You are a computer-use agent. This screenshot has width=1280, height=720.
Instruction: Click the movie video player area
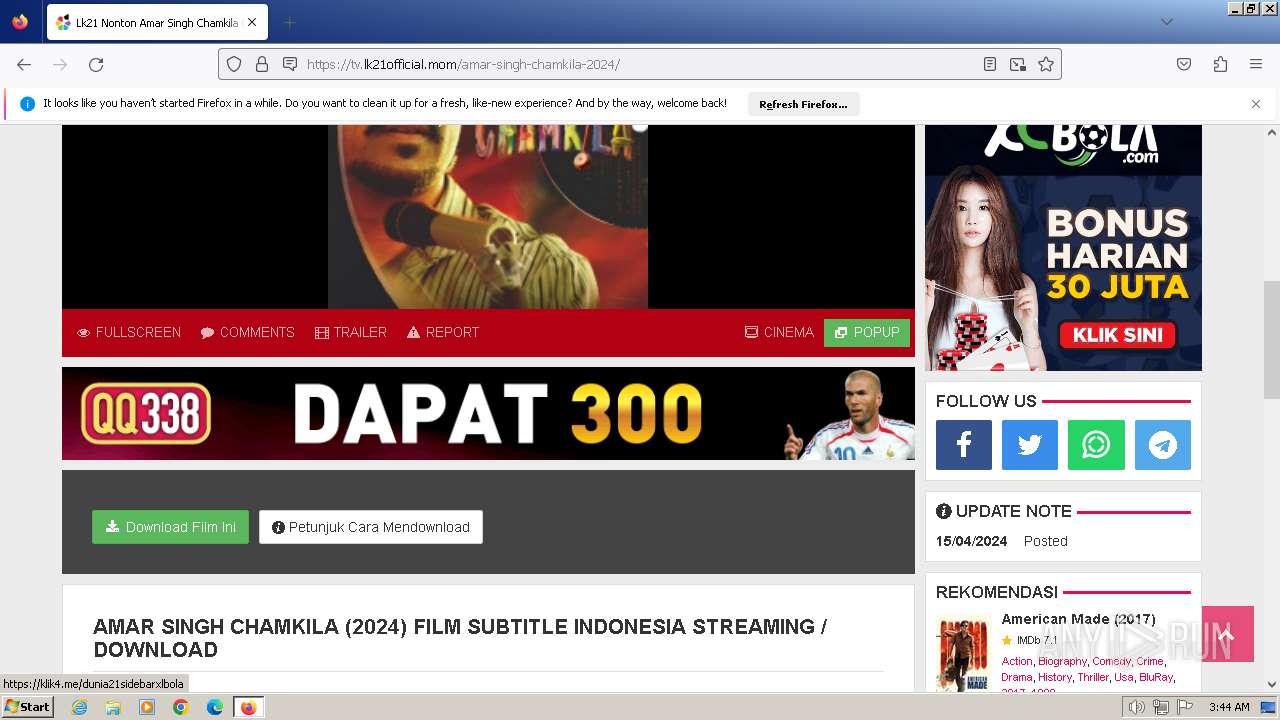(x=488, y=216)
